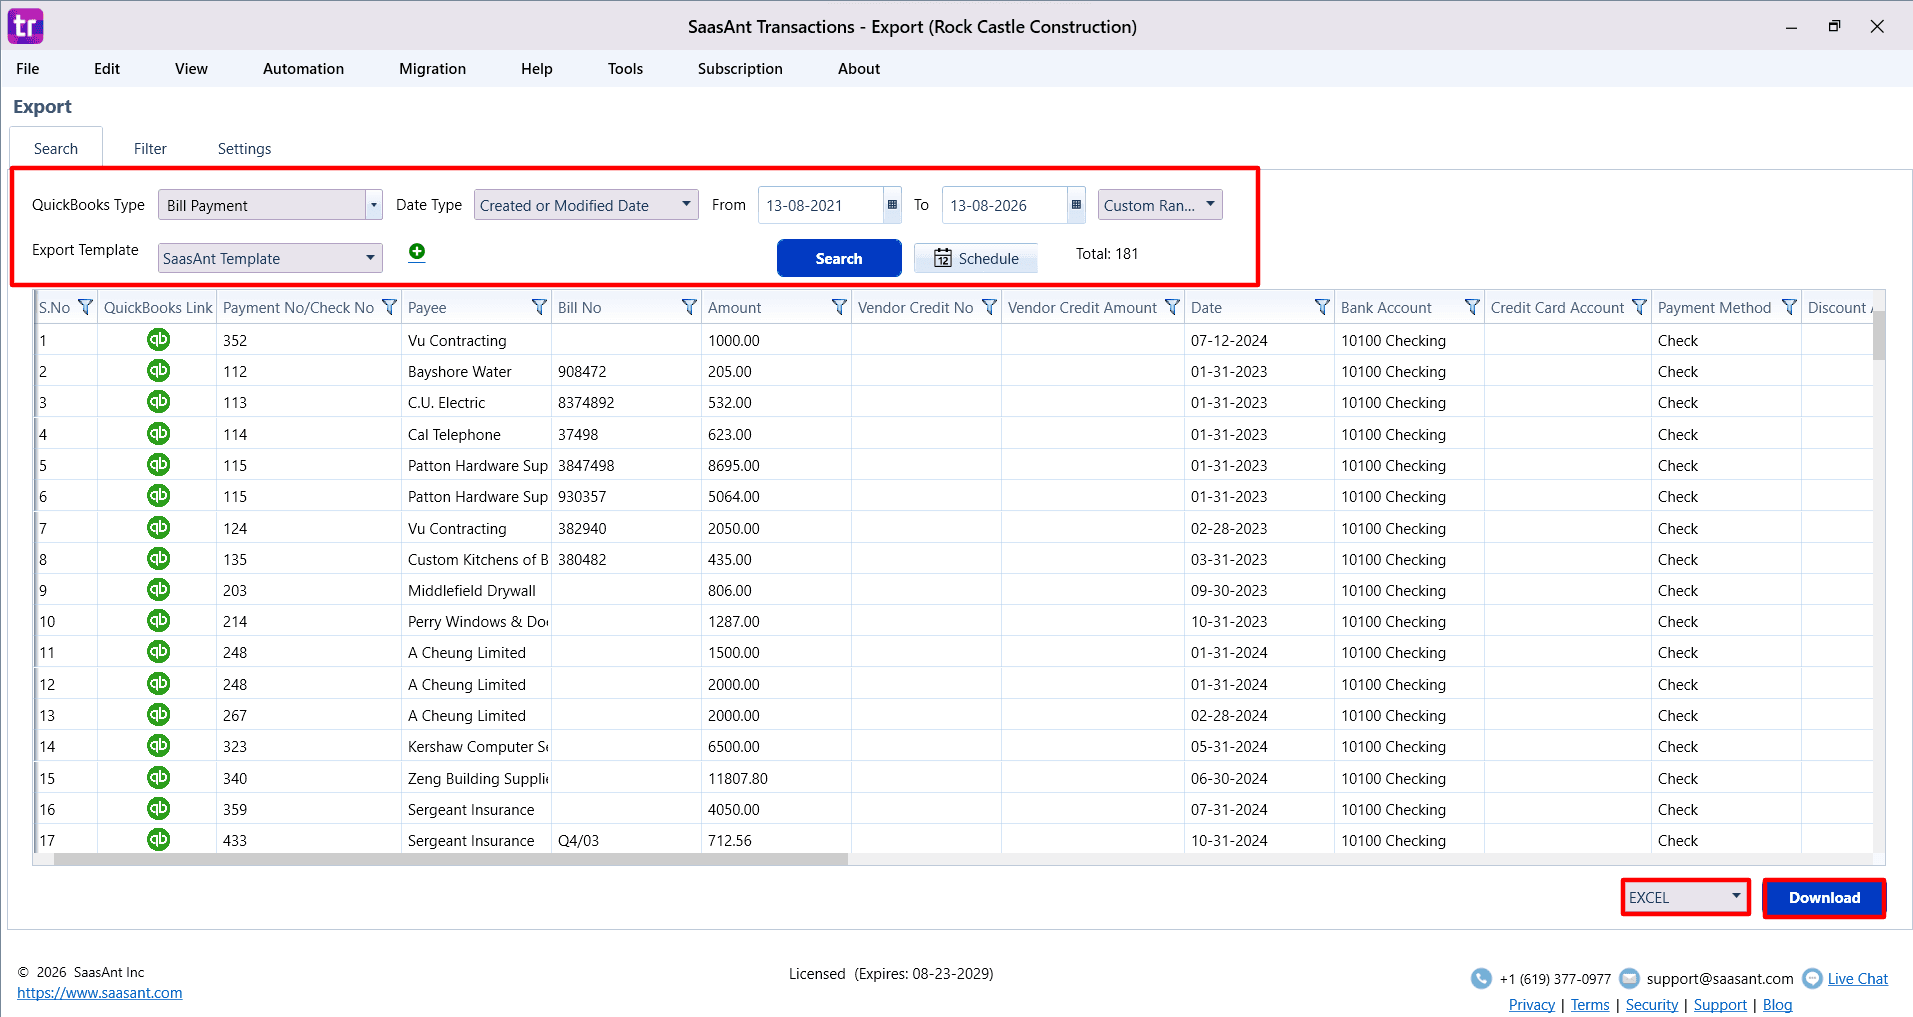Open the From date calendar picker
Screen dimensions: 1913x1017
pyautogui.click(x=892, y=205)
